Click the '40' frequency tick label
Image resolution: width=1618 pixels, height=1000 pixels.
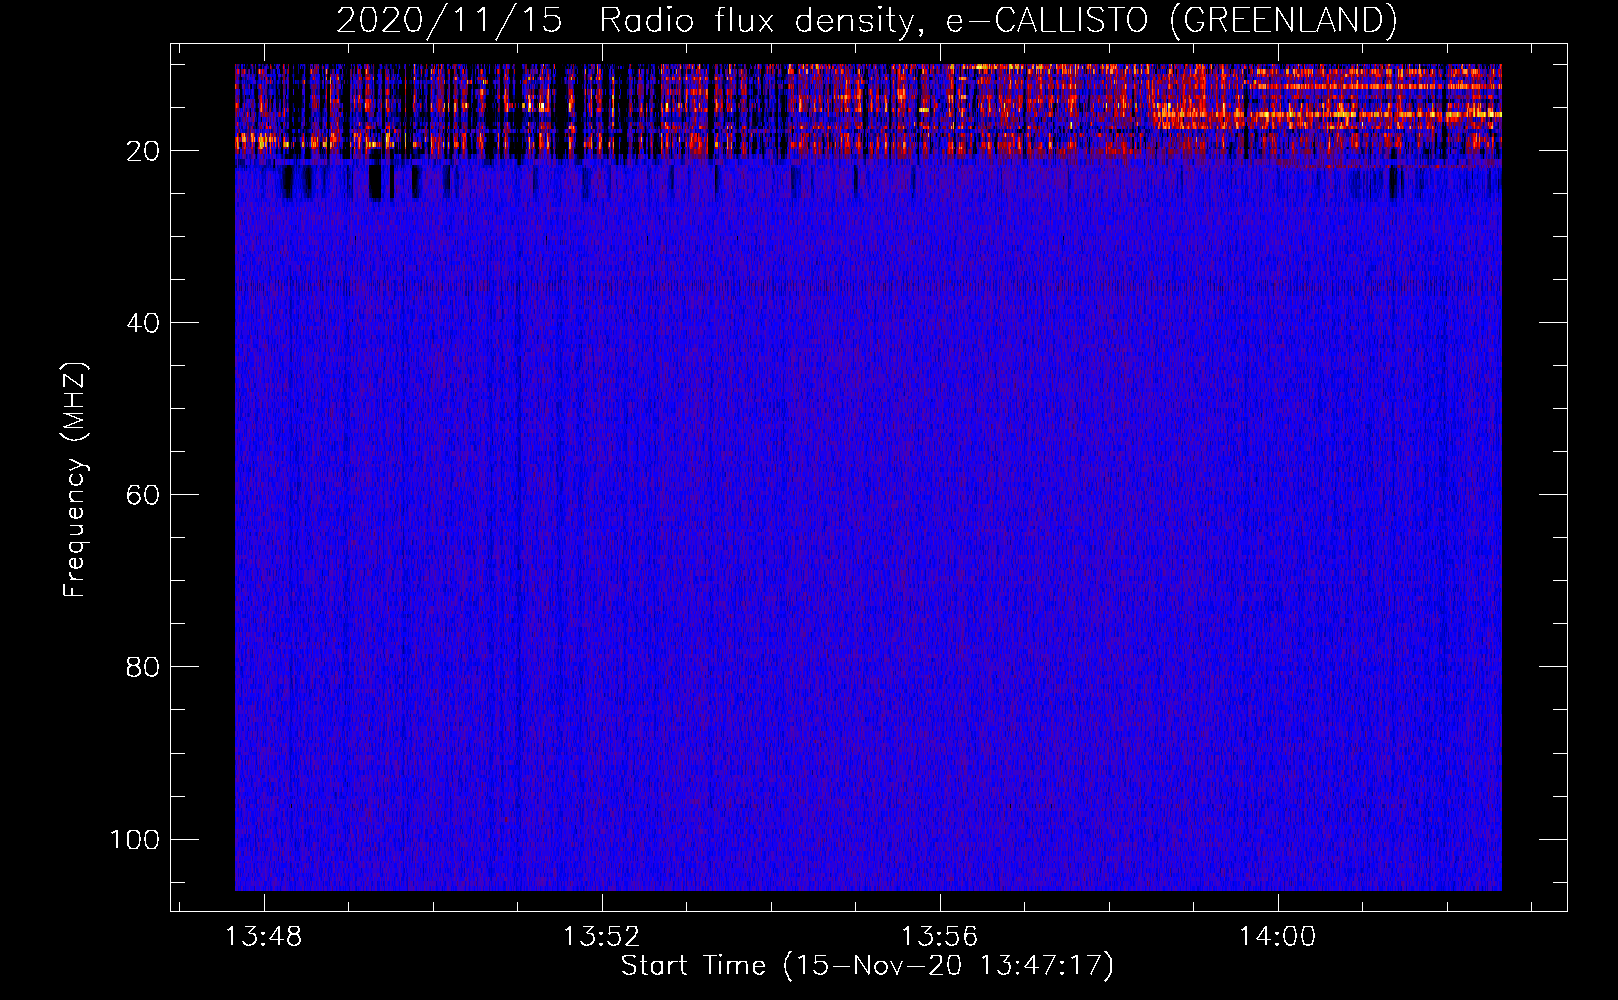143,323
